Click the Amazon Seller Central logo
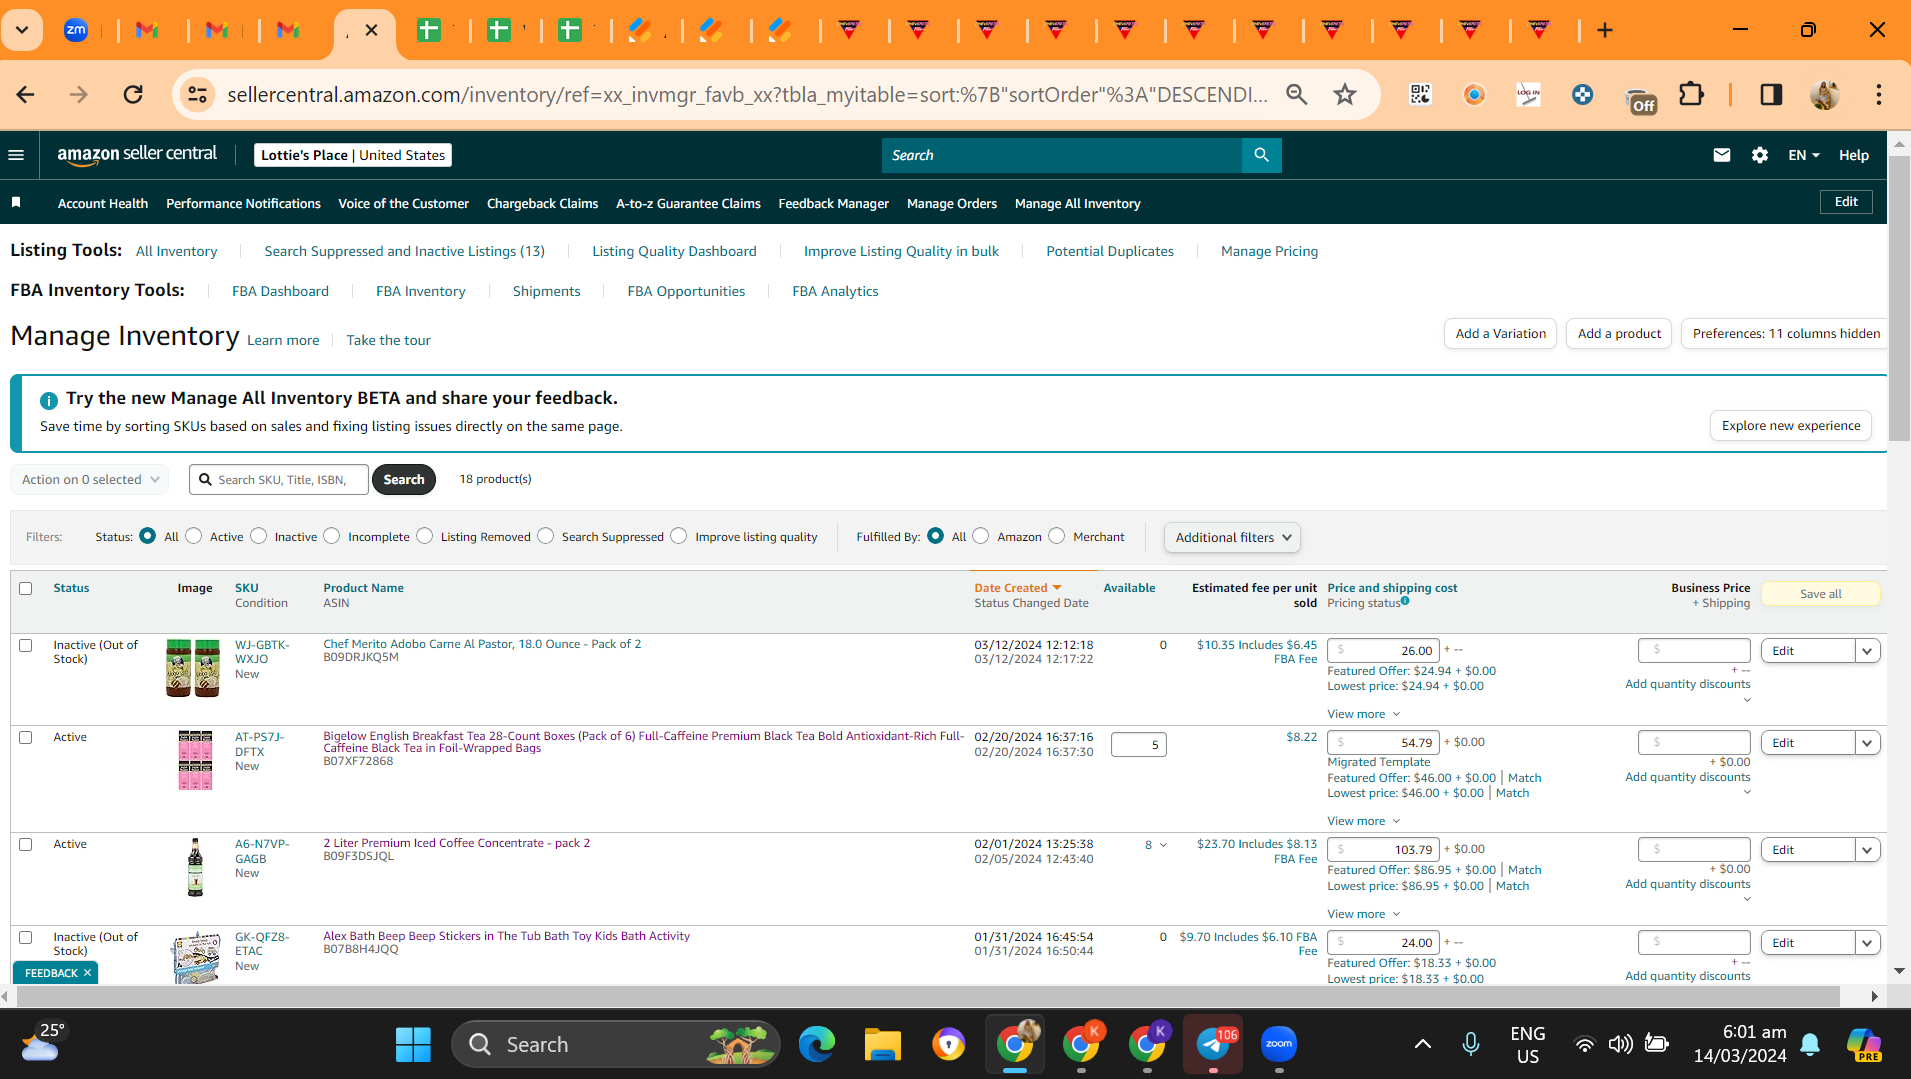Viewport: 1911px width, 1079px height. 137,155
